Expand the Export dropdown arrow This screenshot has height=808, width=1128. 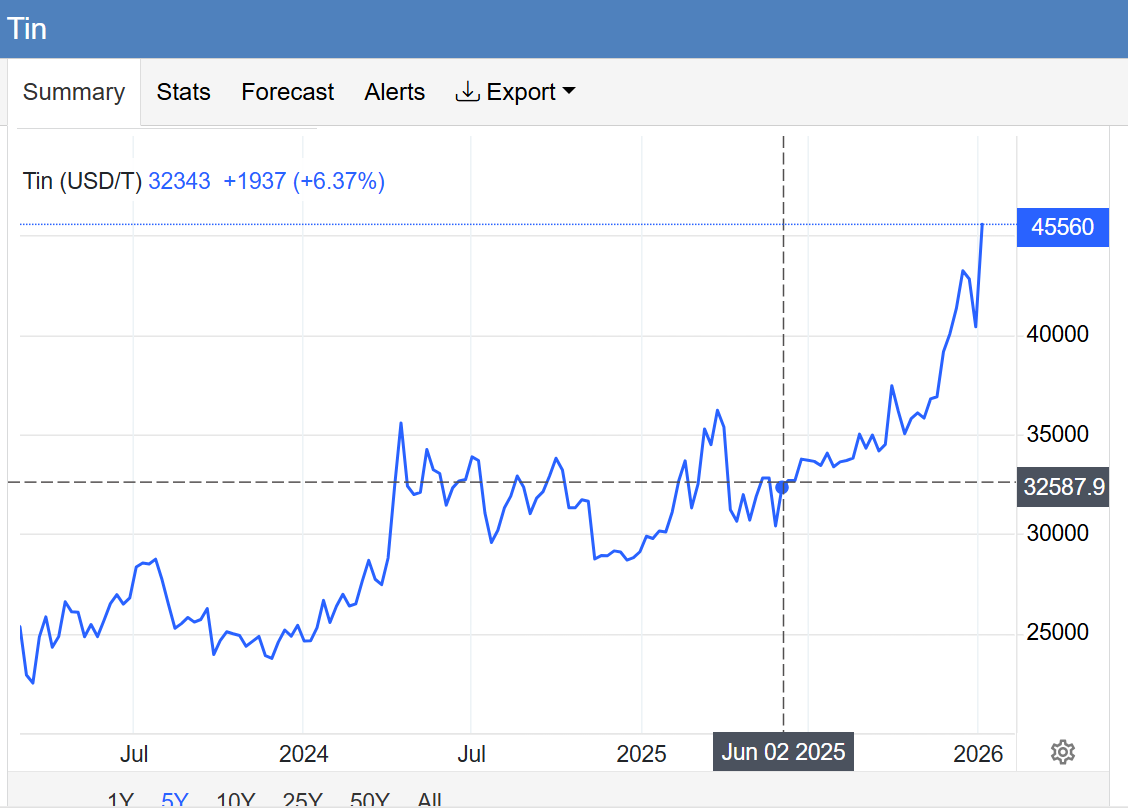tap(569, 91)
